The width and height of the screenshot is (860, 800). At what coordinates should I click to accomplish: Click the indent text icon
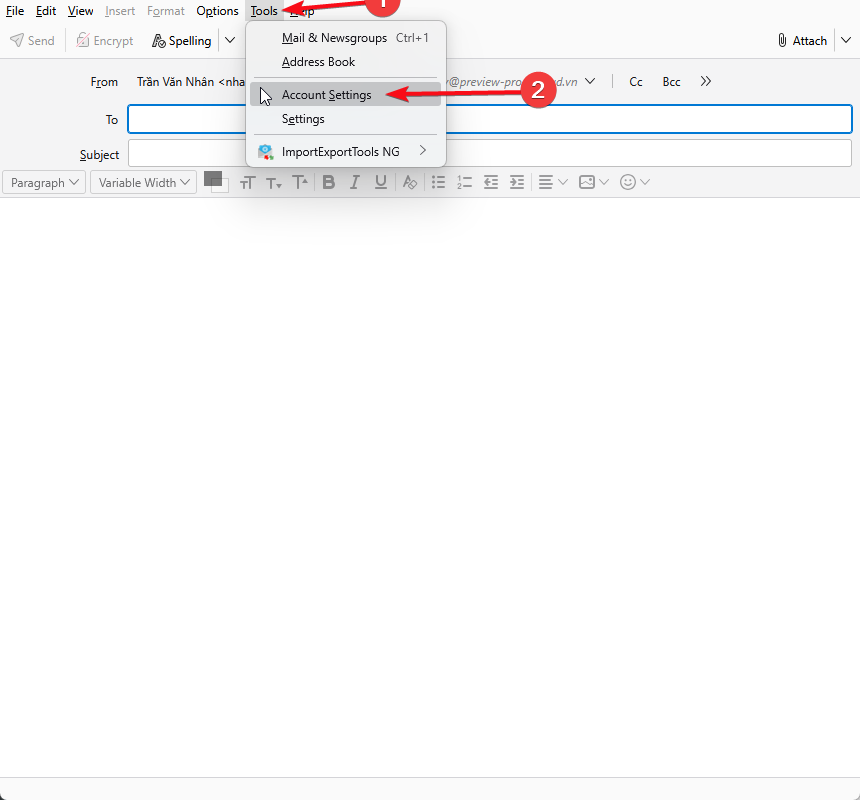[516, 182]
